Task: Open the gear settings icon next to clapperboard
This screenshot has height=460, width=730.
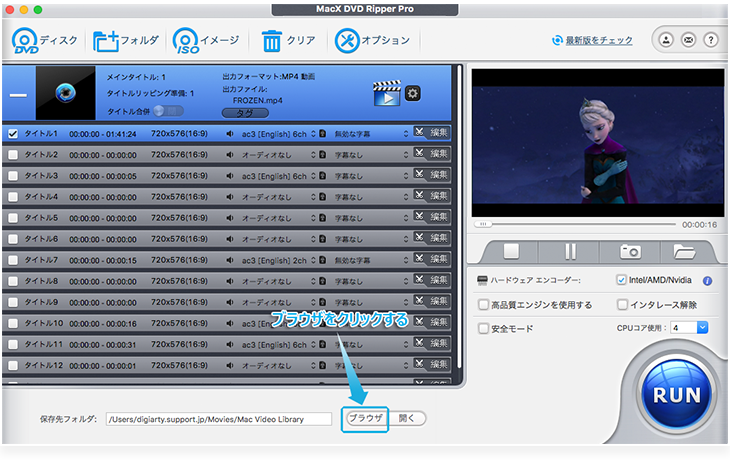Action: pos(412,94)
